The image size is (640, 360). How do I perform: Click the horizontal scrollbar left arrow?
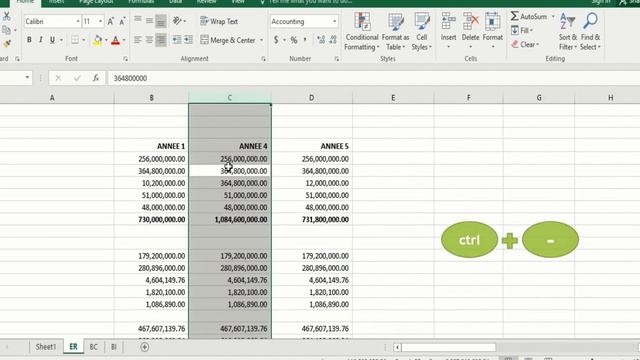coord(397,347)
